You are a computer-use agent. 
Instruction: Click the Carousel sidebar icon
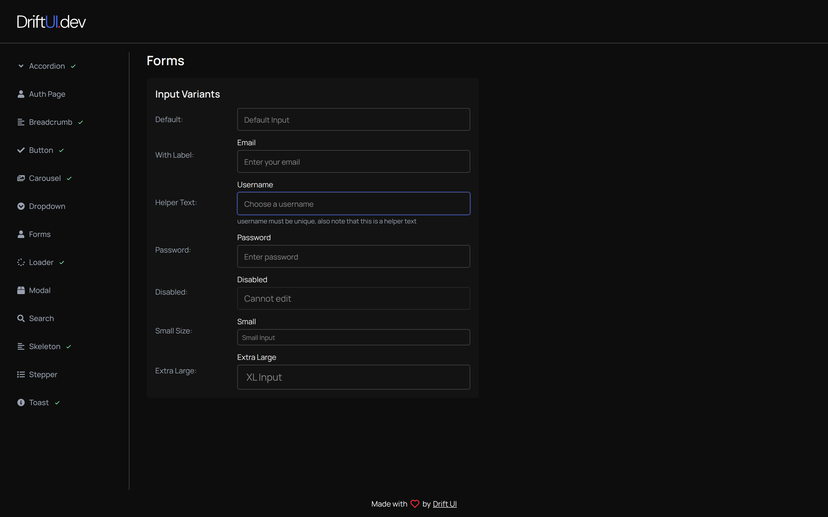pyautogui.click(x=21, y=178)
